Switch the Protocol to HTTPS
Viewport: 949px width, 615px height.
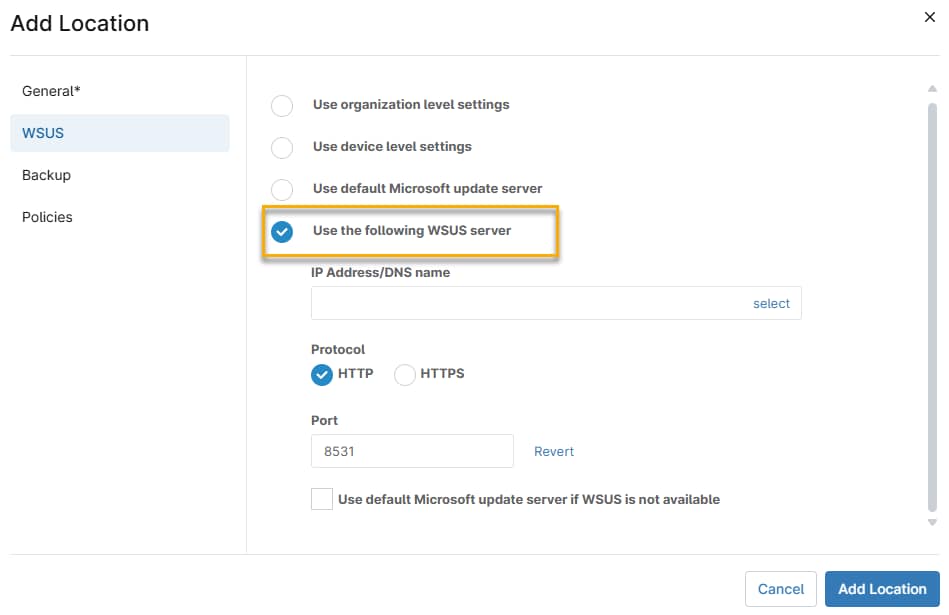(x=404, y=374)
